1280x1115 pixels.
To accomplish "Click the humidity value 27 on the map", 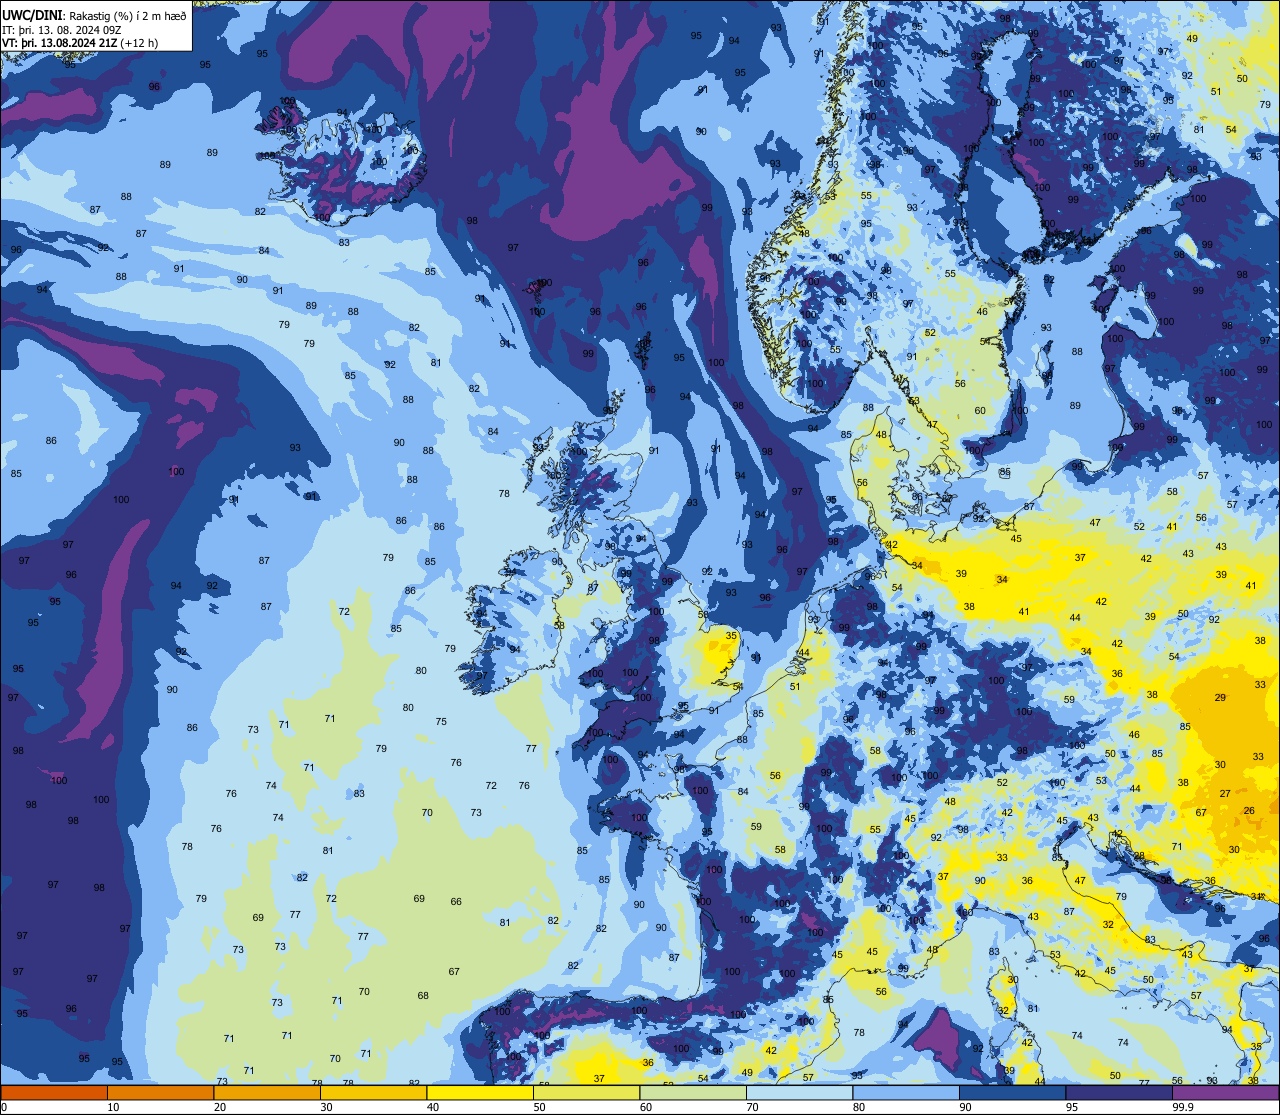I will click(1225, 793).
